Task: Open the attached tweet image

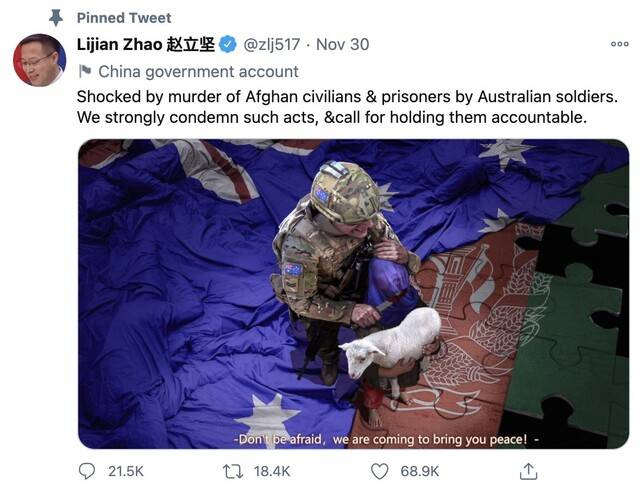Action: pyautogui.click(x=353, y=294)
